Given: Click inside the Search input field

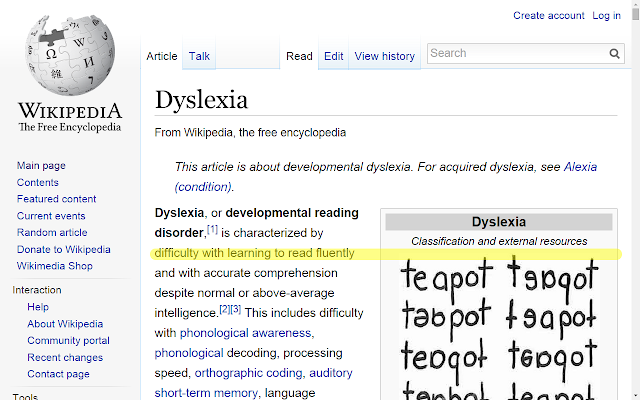Looking at the screenshot, I should click(x=518, y=53).
